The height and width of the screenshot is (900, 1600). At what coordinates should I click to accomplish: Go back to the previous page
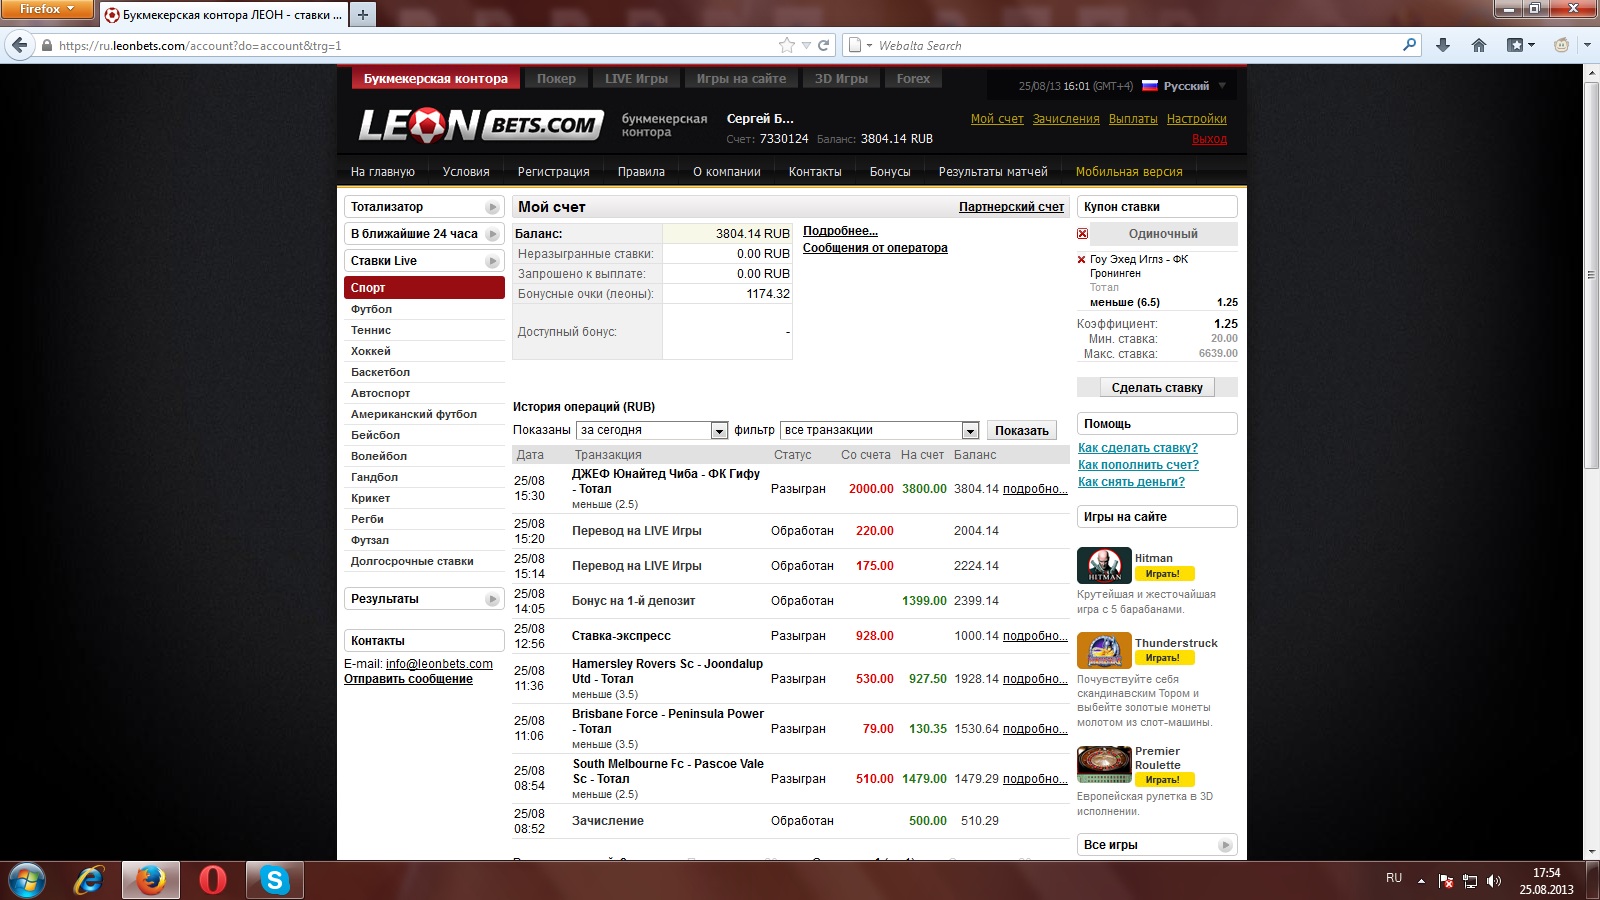(x=19, y=45)
